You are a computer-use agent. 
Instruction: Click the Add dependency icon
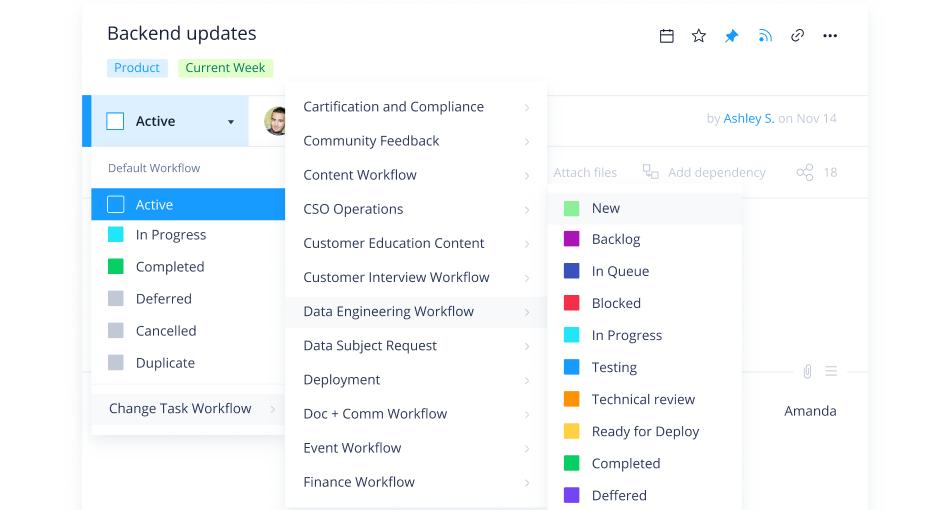tap(651, 172)
